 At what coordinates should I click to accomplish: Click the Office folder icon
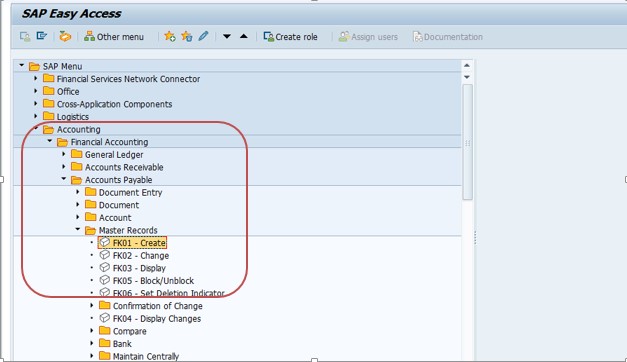point(48,91)
